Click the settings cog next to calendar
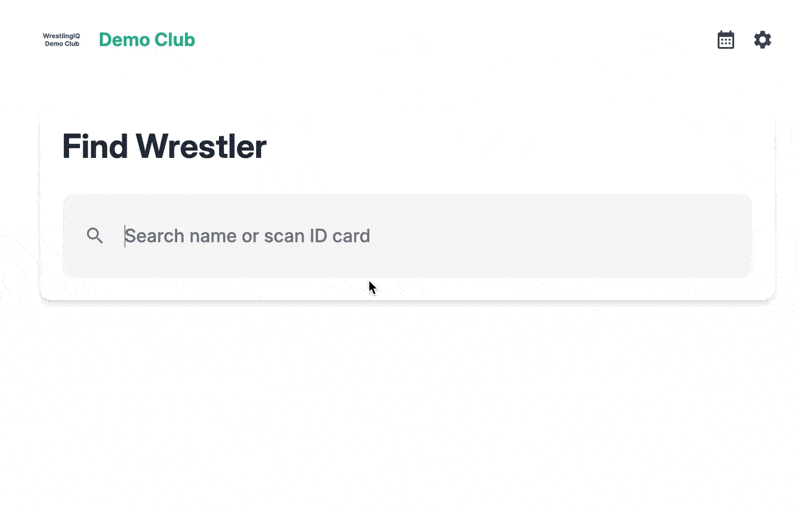800x512 pixels. pos(763,40)
